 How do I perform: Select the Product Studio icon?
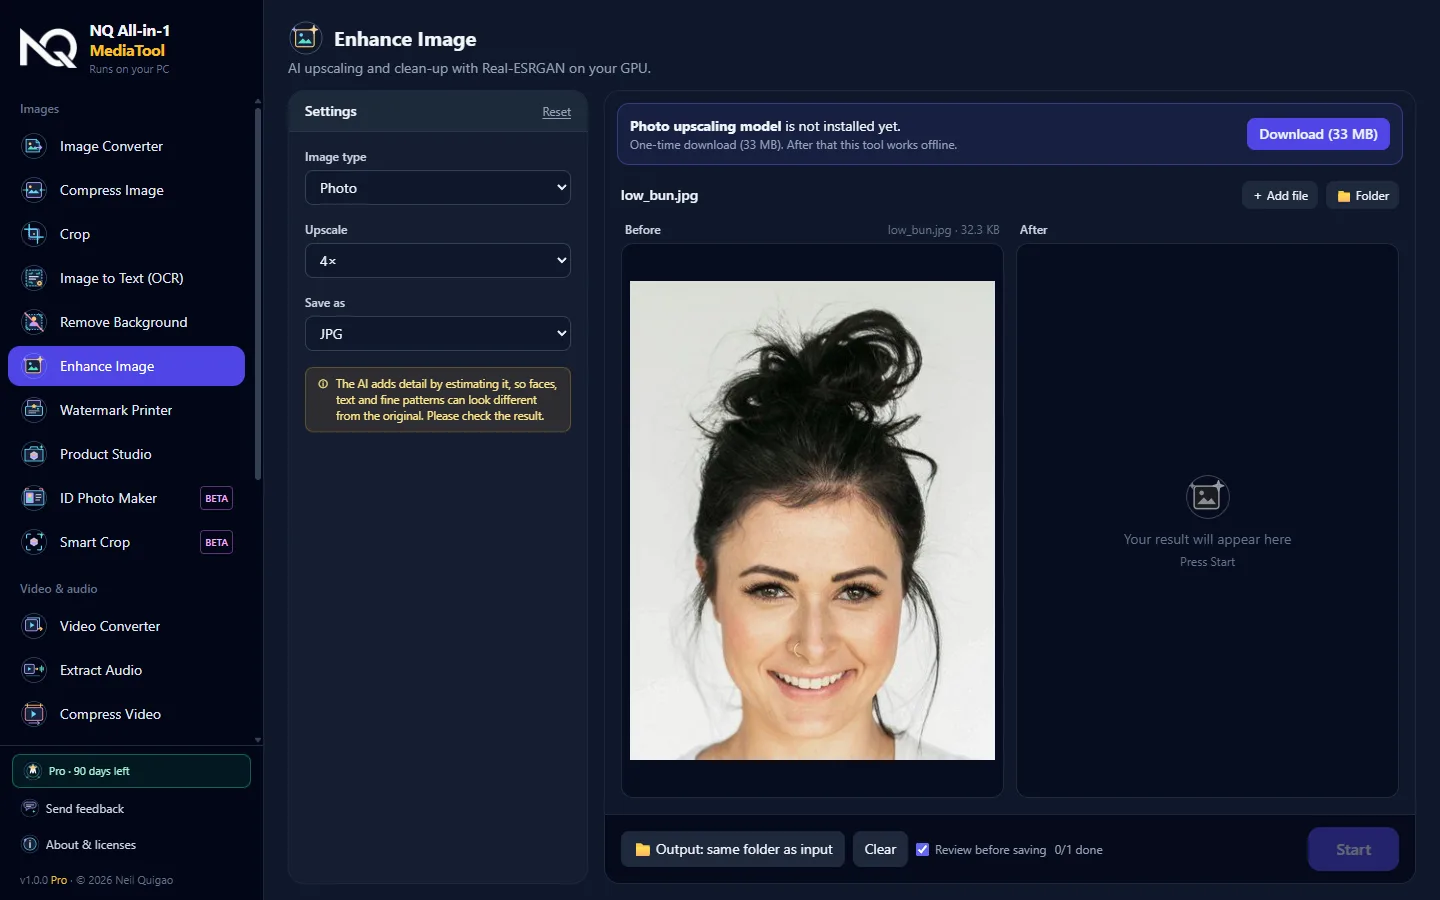[34, 454]
